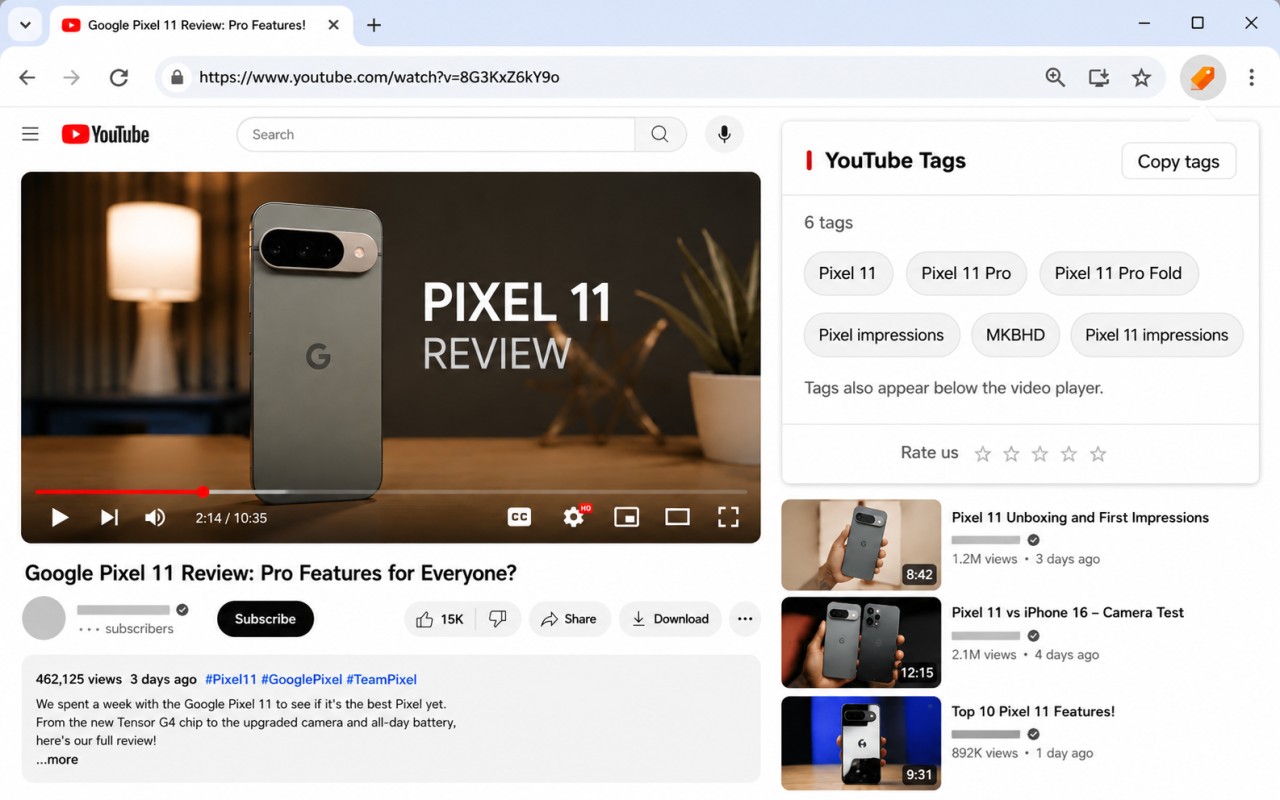Click the browser zoom magnifier icon
This screenshot has width=1280, height=800.
coord(1055,78)
